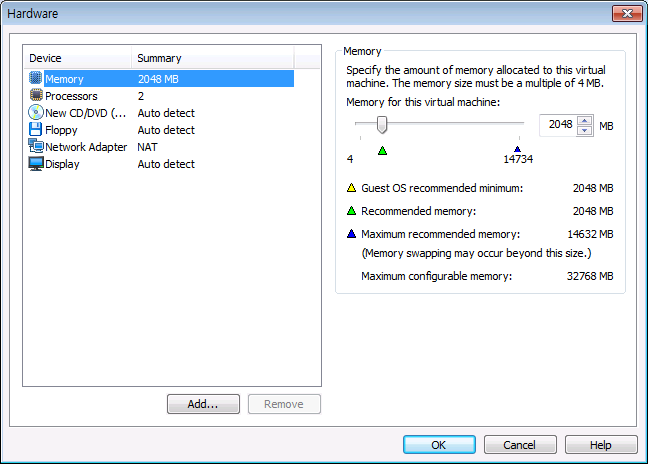The image size is (648, 464).
Task: Decrease memory with spinner down arrow
Action: click(584, 130)
